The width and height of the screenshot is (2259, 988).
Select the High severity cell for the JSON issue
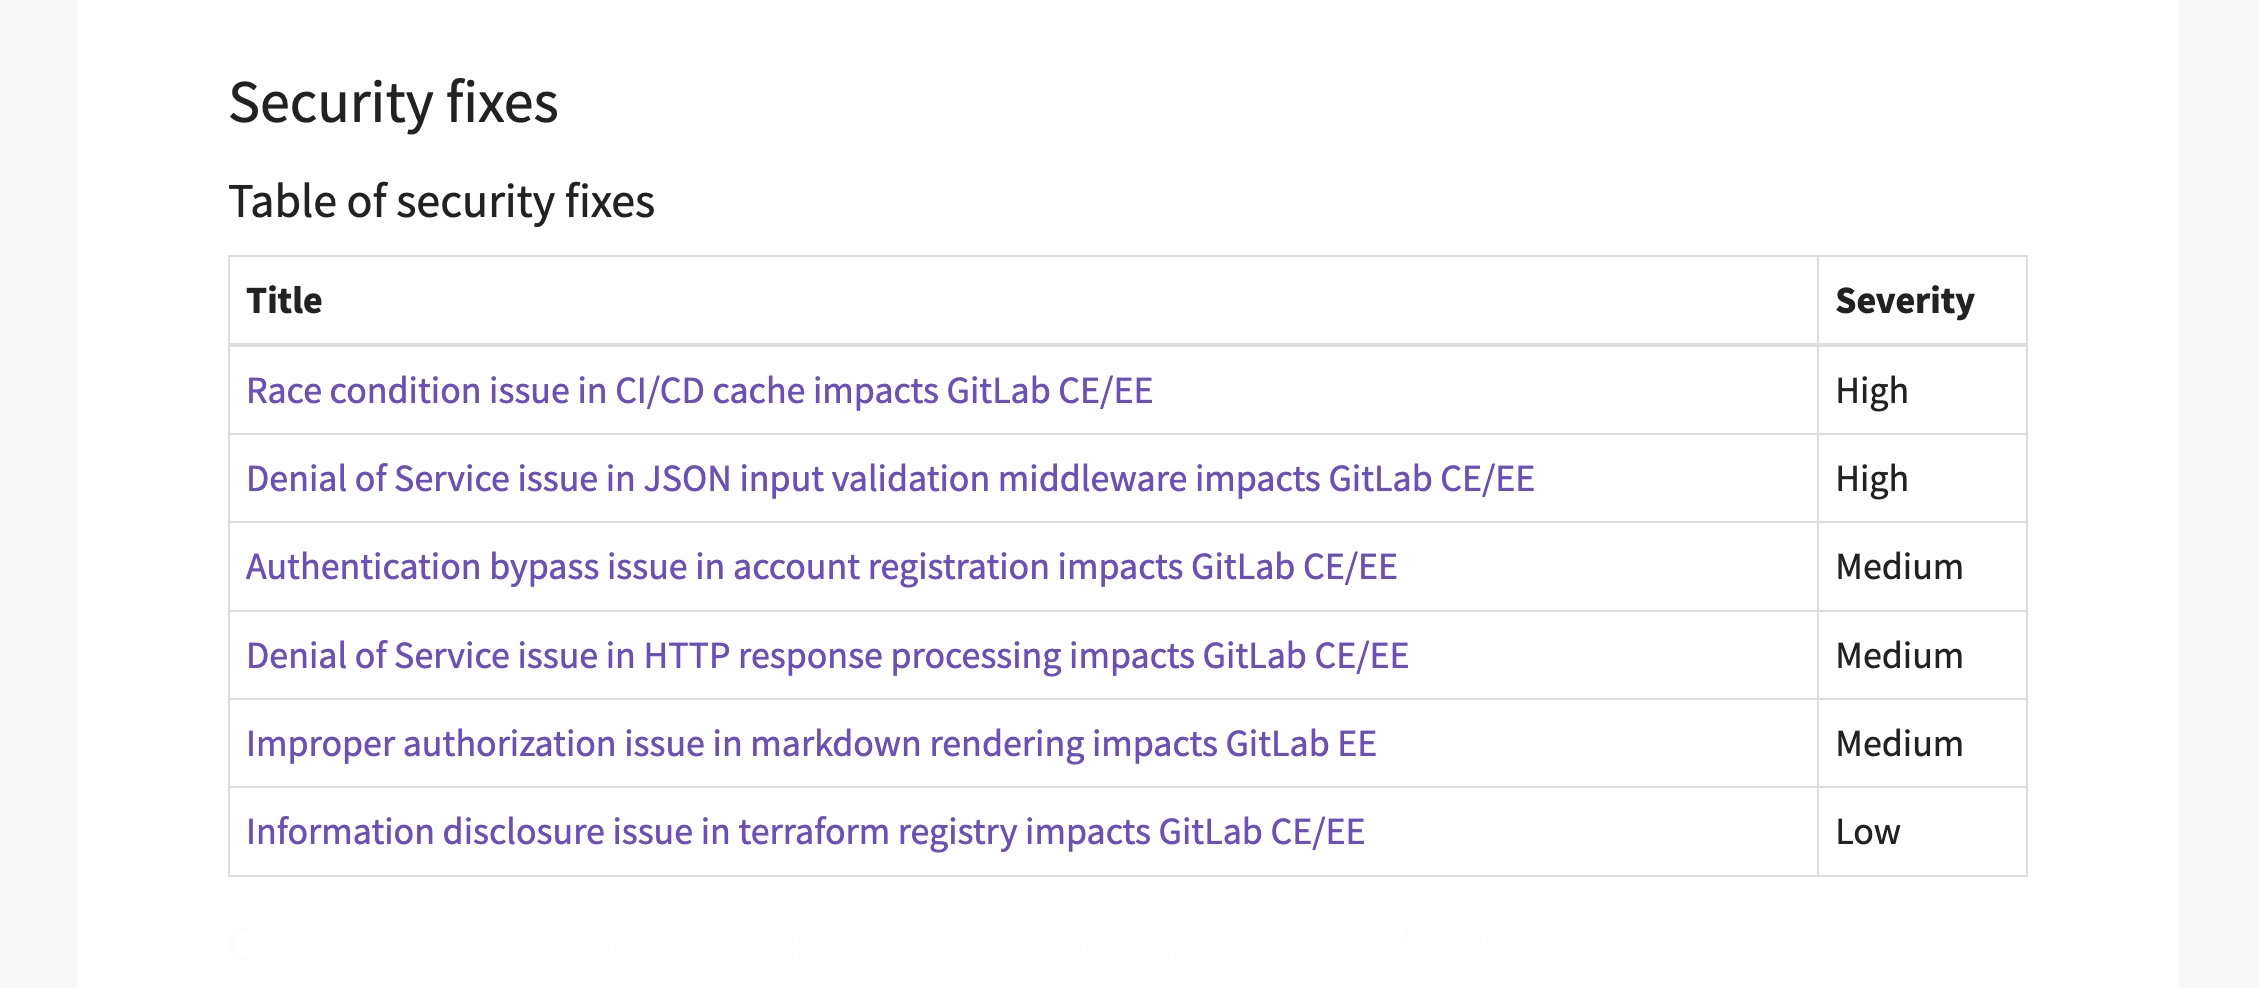(x=1871, y=479)
